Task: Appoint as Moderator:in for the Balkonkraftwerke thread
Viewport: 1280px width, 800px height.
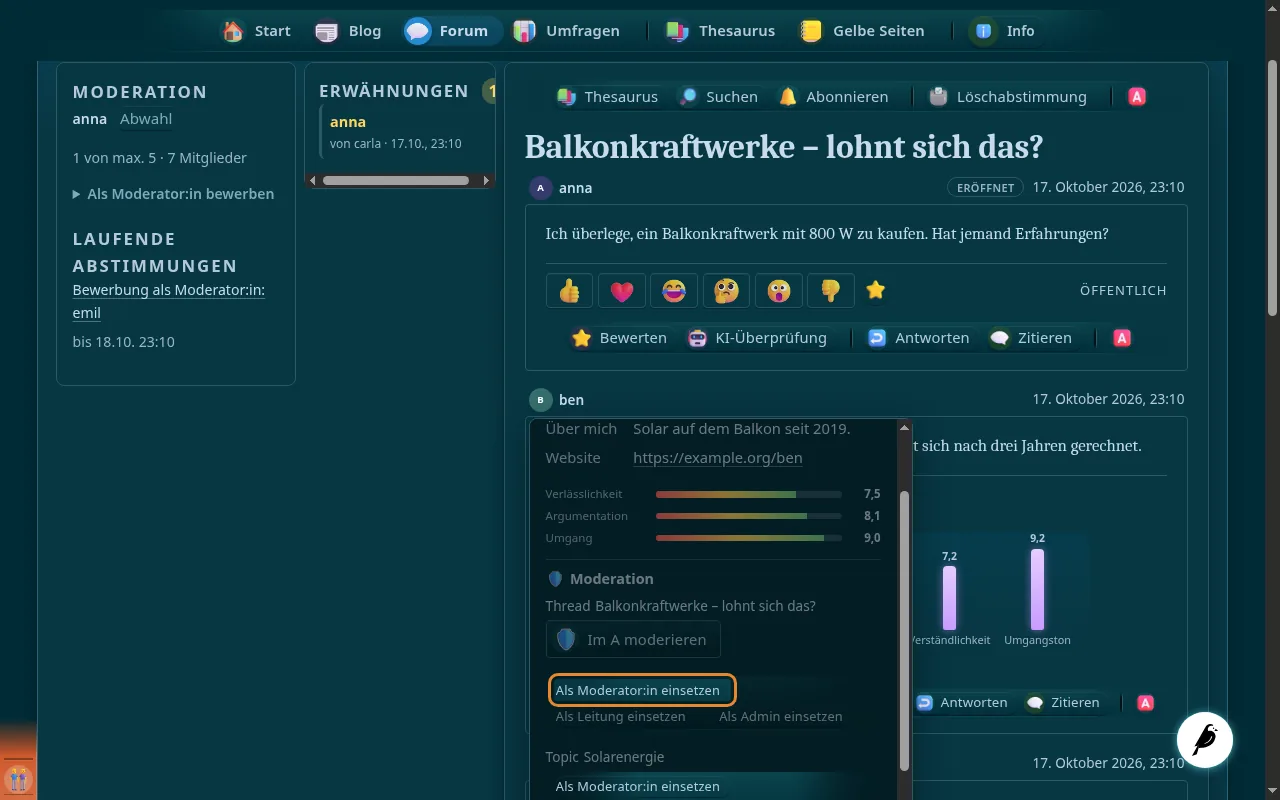Action: (642, 690)
